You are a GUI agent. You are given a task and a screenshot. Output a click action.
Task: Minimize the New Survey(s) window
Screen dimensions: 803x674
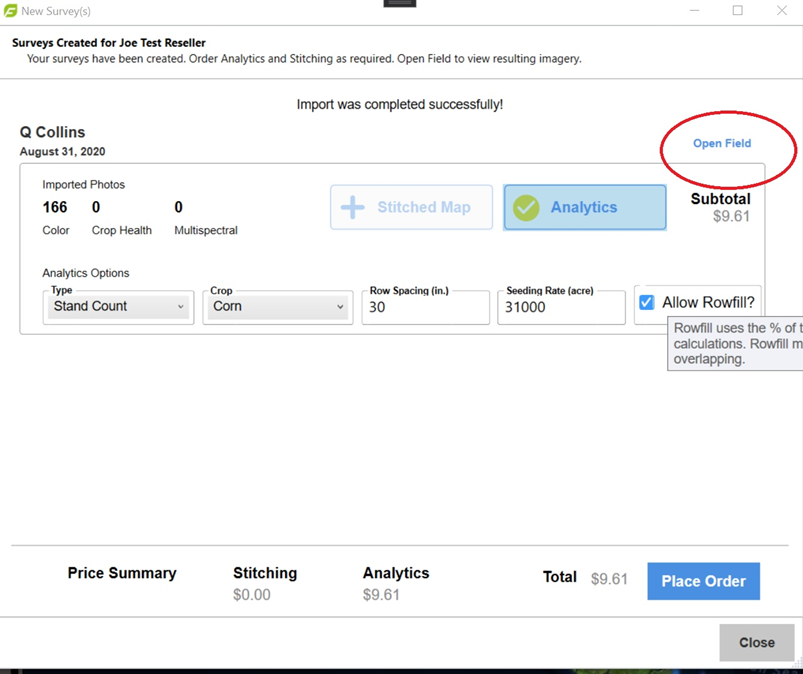coord(692,11)
